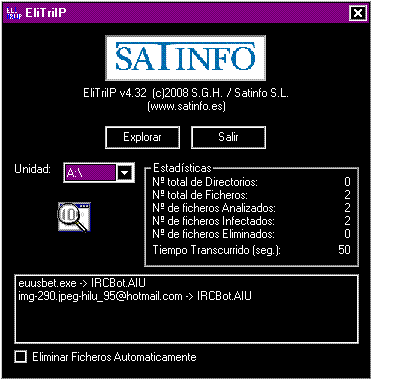The image size is (400, 380).
Task: Click the Unidad label
Action: (x=32, y=169)
